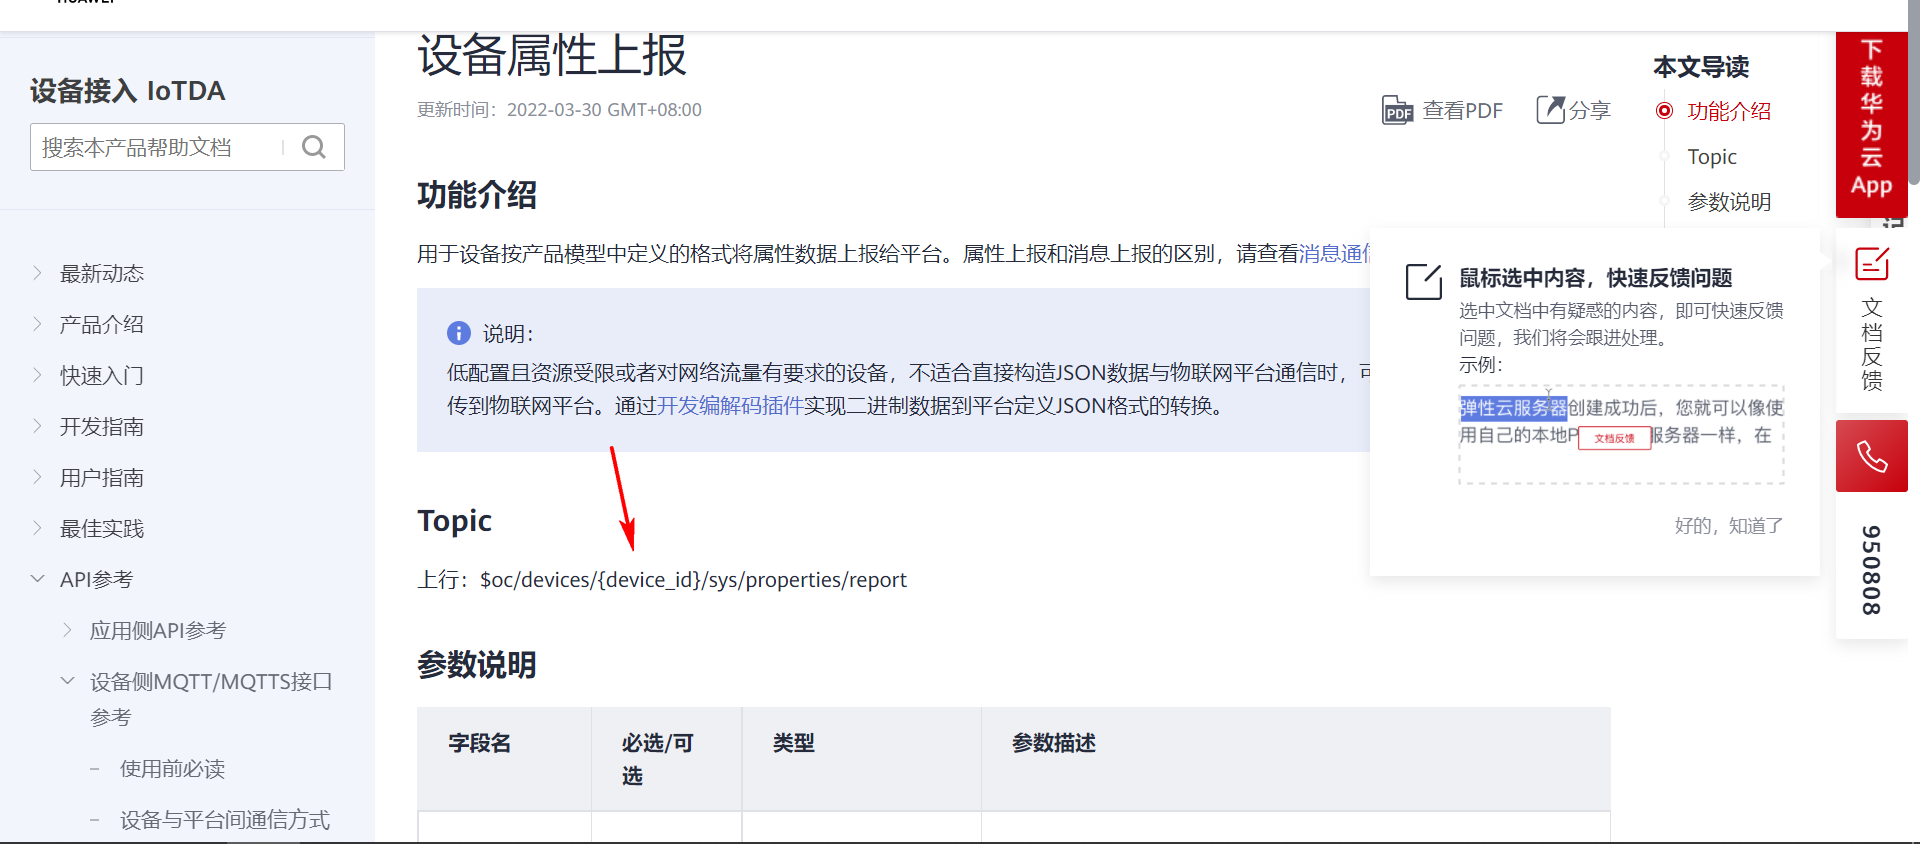The image size is (1920, 844).
Task: Click the 类型 column header
Action: tap(793, 743)
